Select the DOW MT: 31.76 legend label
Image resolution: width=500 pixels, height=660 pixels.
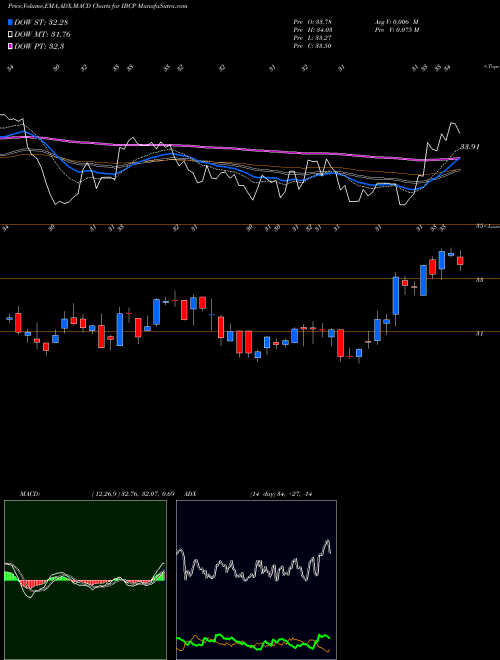pyautogui.click(x=43, y=35)
